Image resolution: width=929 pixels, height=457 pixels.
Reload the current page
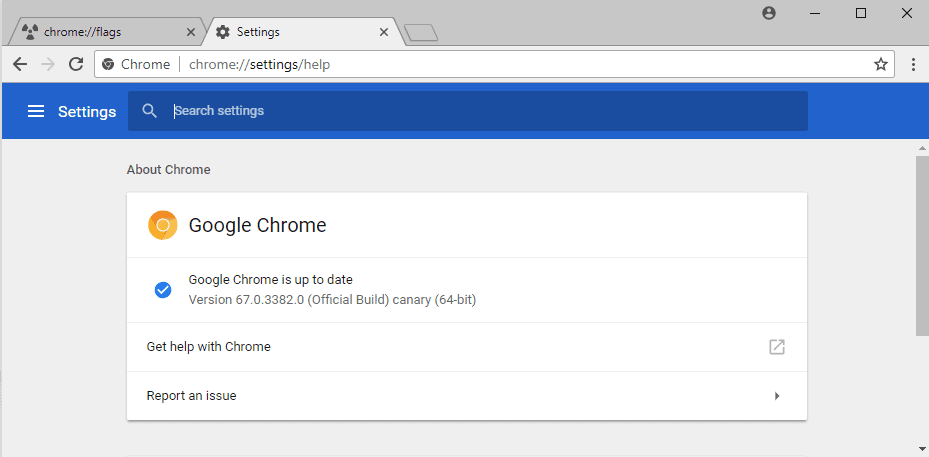[76, 64]
